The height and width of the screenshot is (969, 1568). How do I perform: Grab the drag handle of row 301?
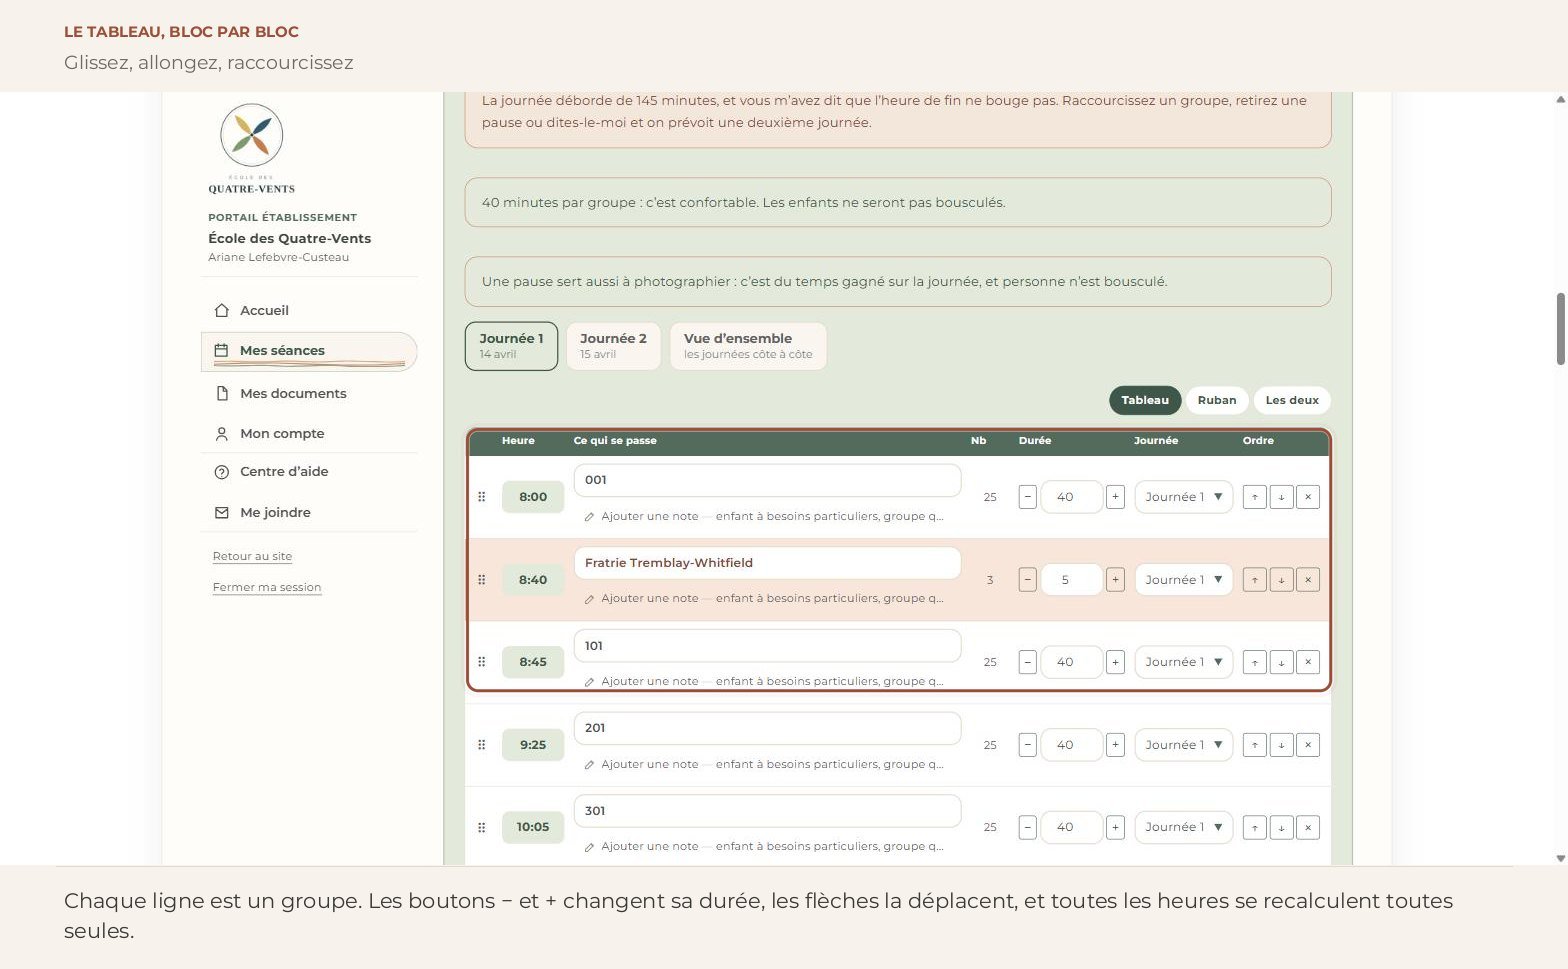[481, 828]
